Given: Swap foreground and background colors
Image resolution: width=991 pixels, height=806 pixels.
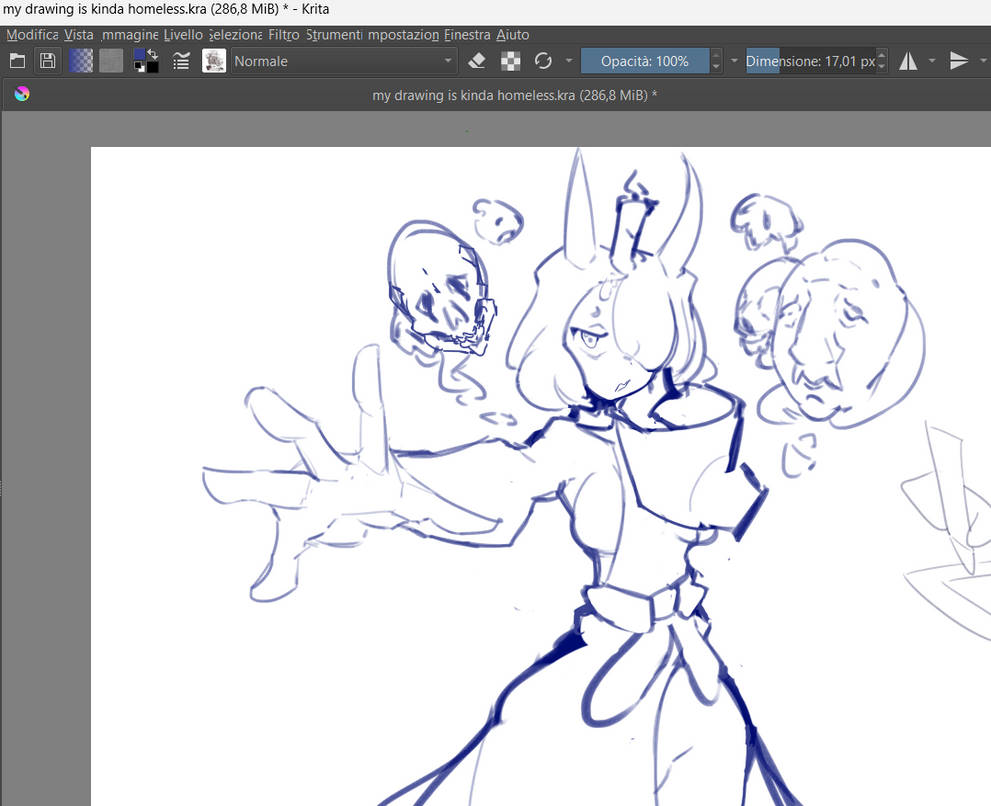Looking at the screenshot, I should (152, 54).
